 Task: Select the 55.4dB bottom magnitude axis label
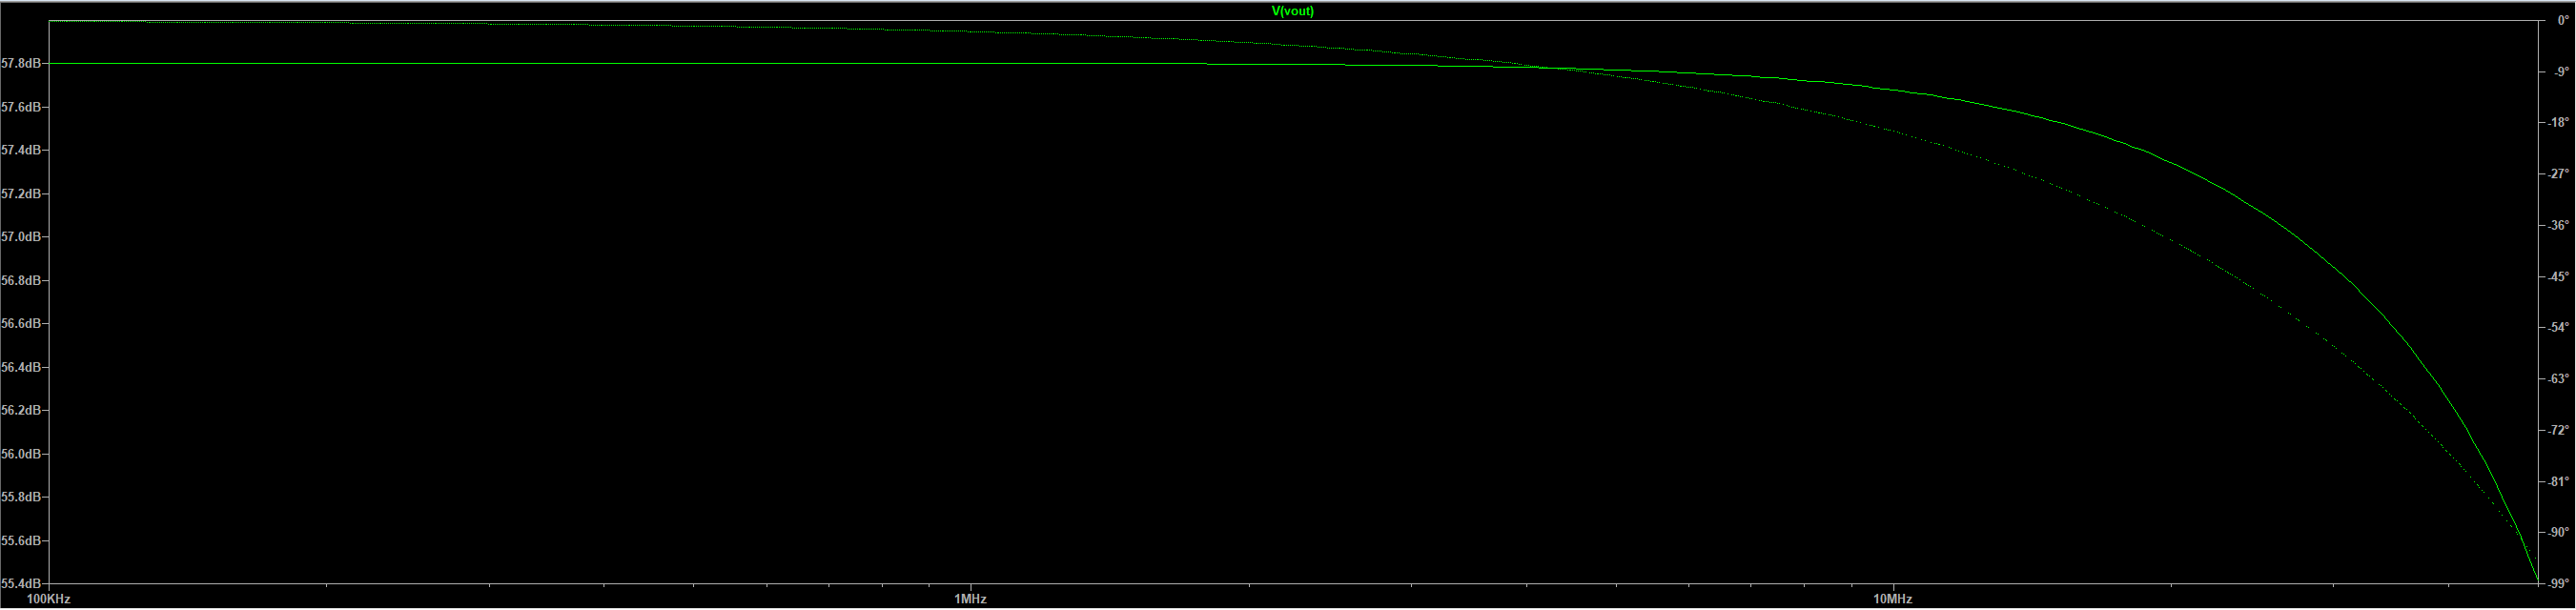pos(21,583)
